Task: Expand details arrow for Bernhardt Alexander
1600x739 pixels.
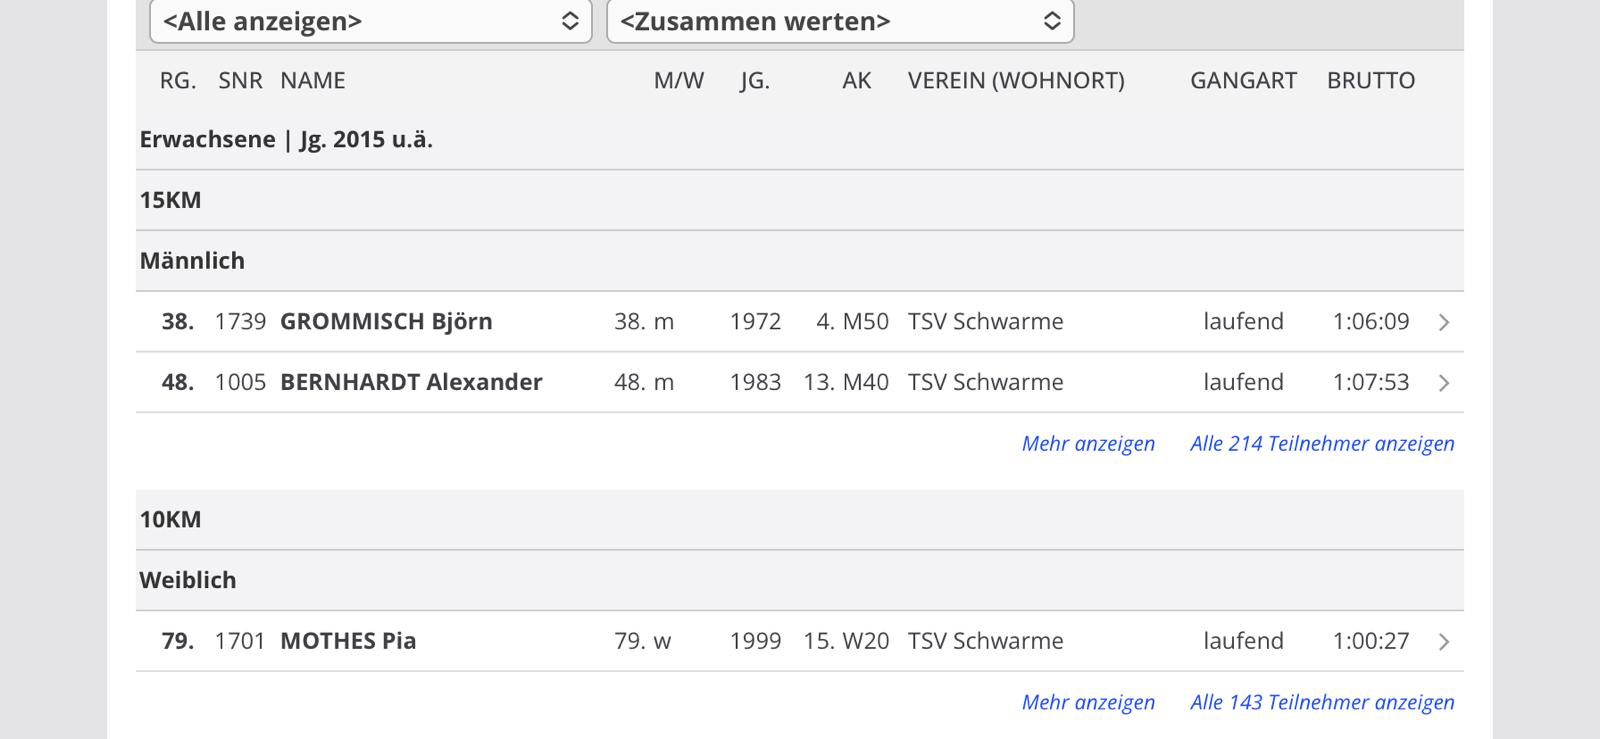Action: [x=1443, y=383]
